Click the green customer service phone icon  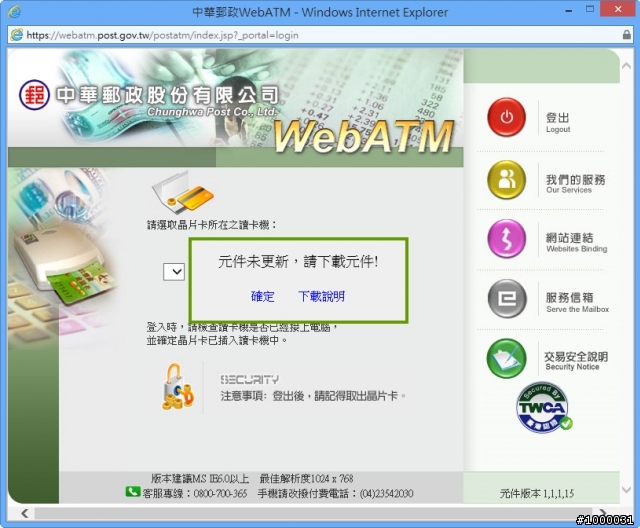pyautogui.click(x=132, y=492)
